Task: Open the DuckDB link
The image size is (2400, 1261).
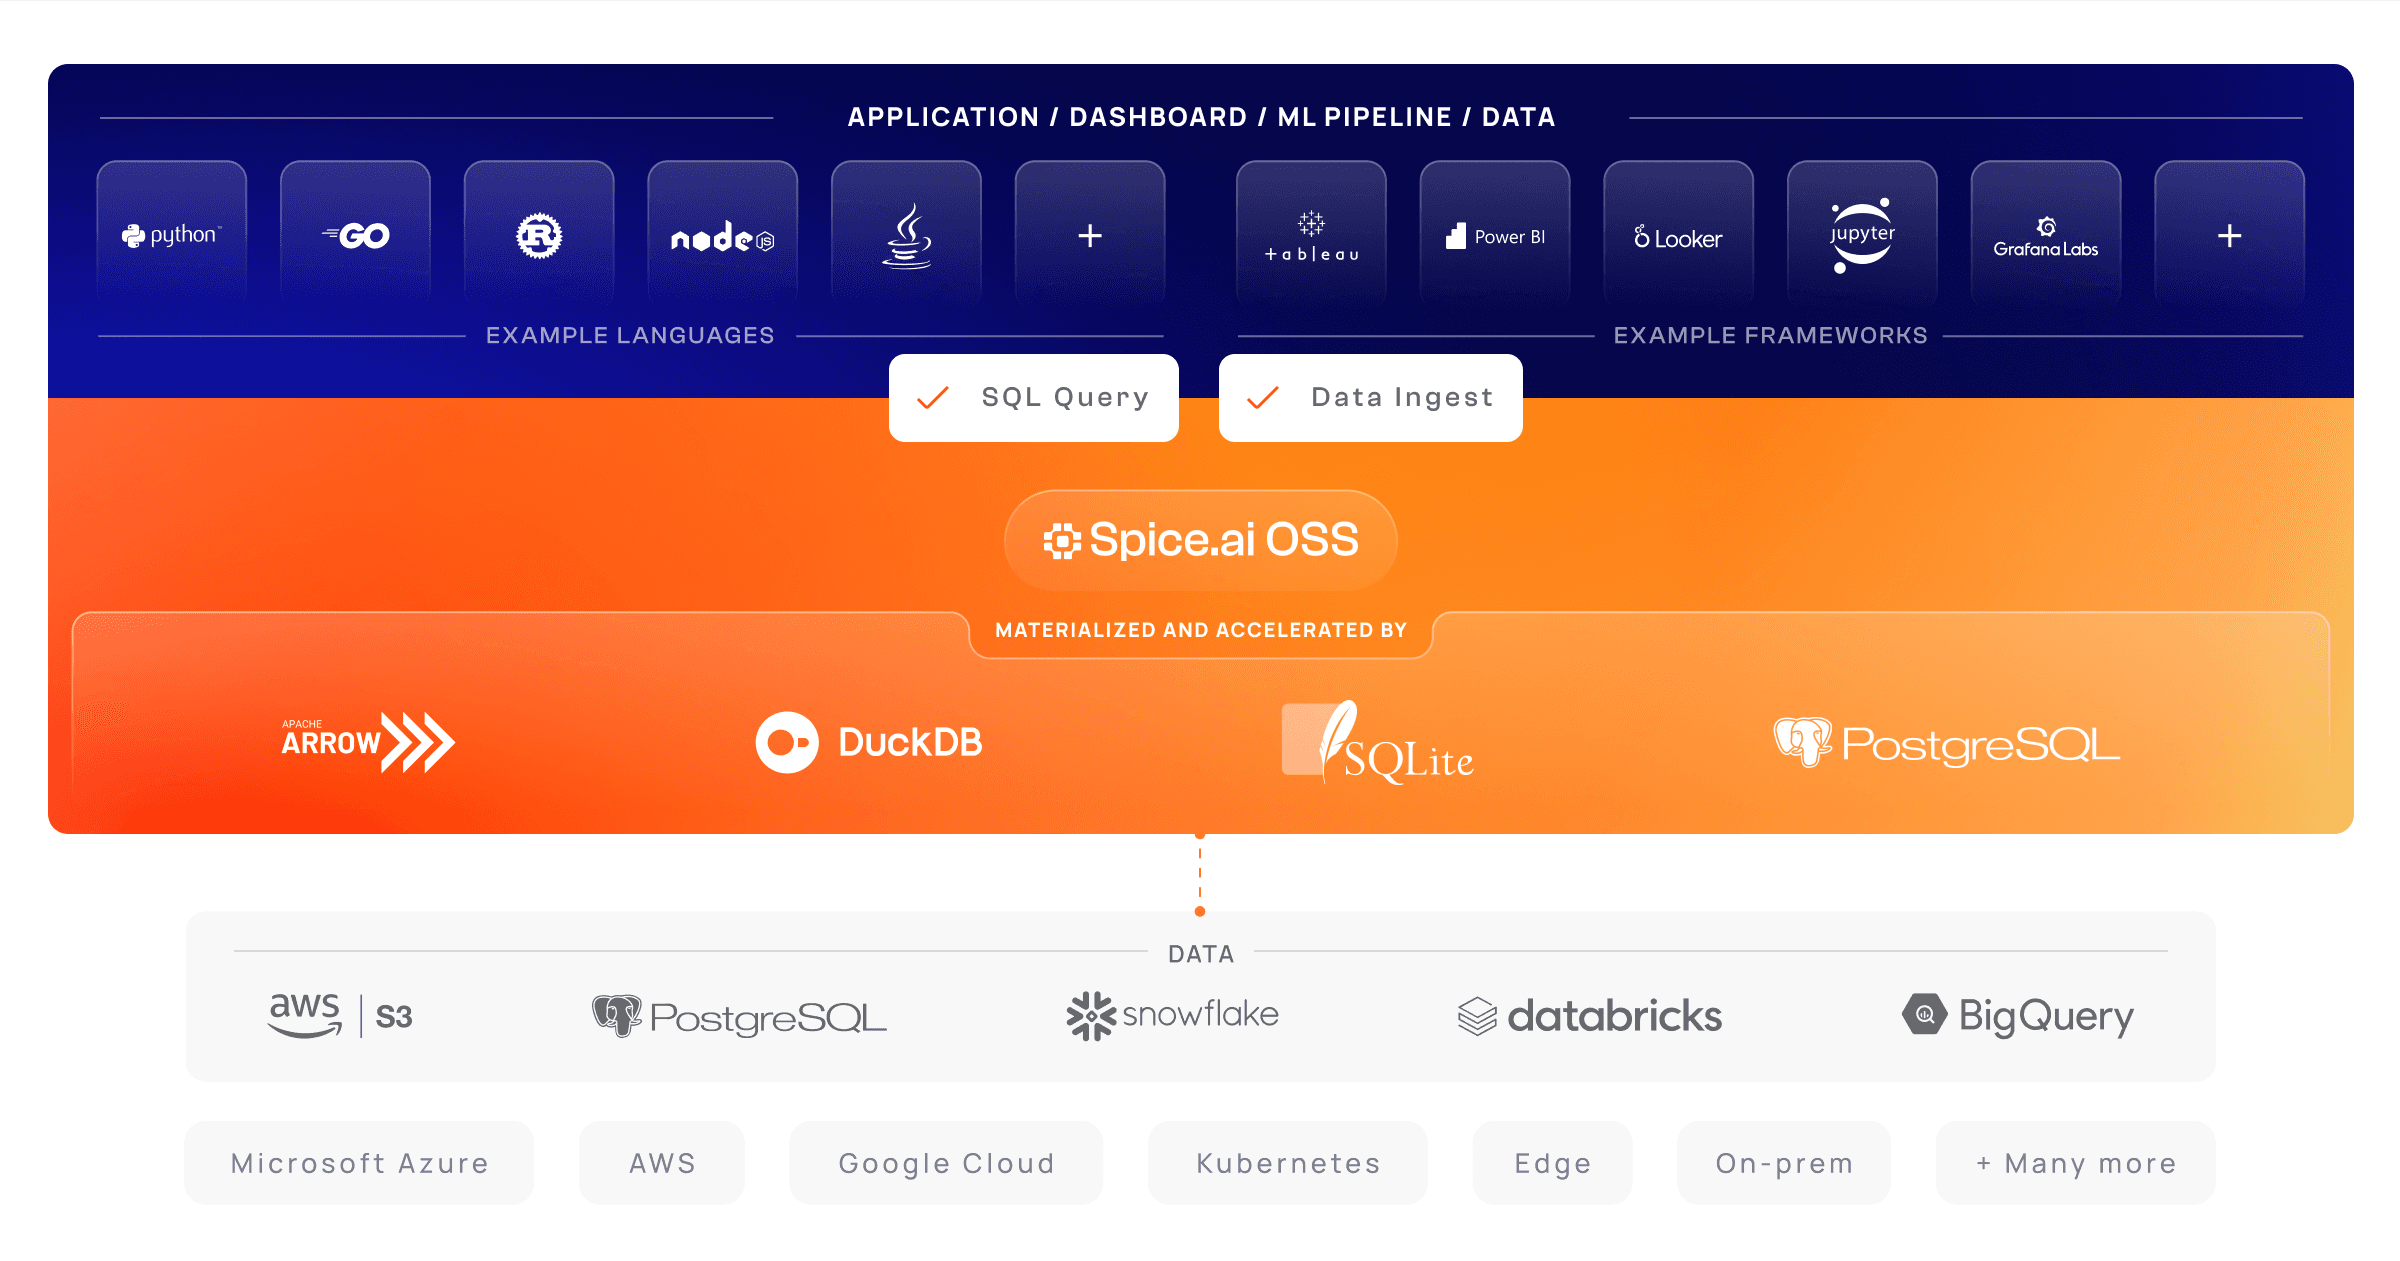Action: point(870,741)
